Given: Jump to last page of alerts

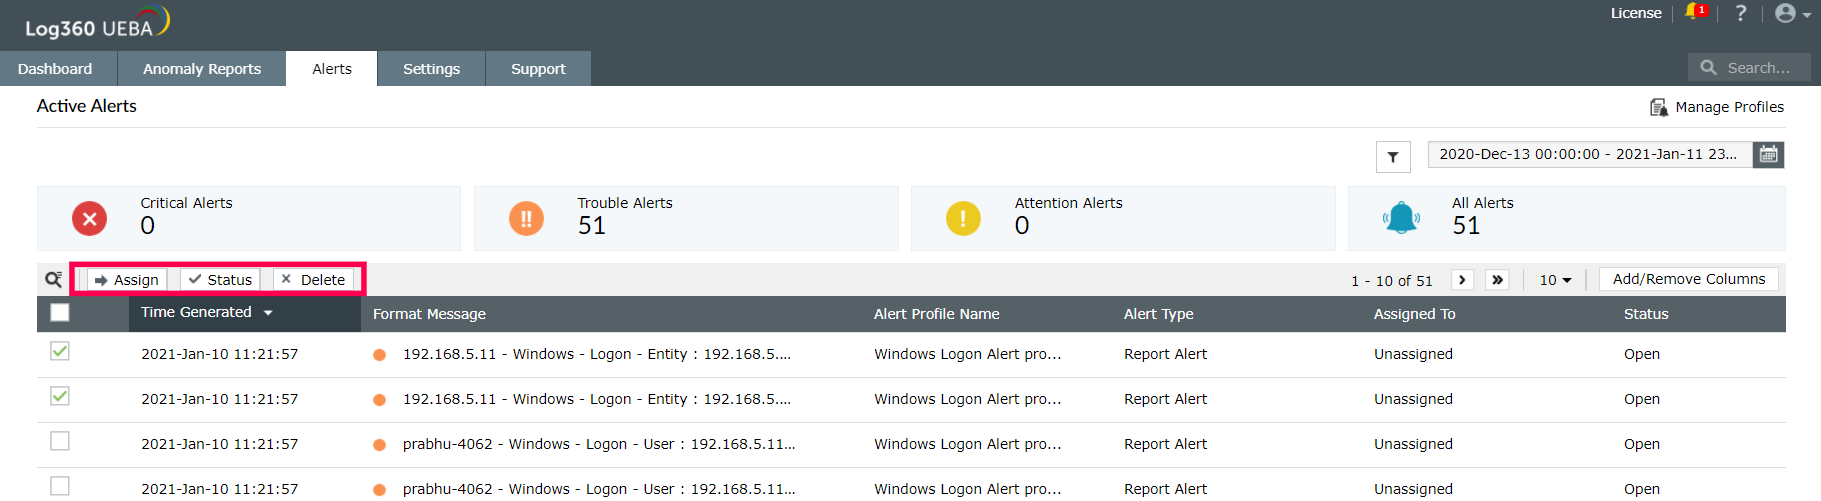Looking at the screenshot, I should 1497,280.
